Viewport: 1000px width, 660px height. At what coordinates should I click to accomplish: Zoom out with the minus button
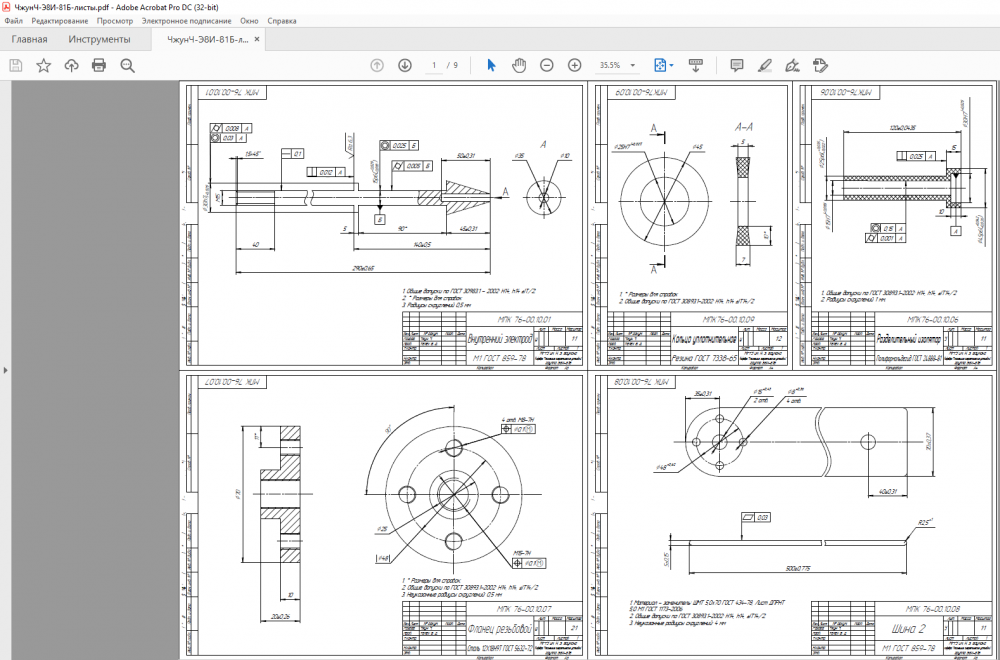coord(547,65)
